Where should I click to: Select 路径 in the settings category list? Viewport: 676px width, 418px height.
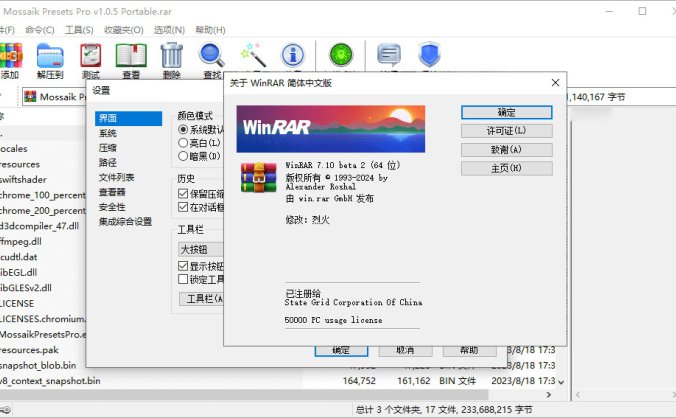[108, 162]
